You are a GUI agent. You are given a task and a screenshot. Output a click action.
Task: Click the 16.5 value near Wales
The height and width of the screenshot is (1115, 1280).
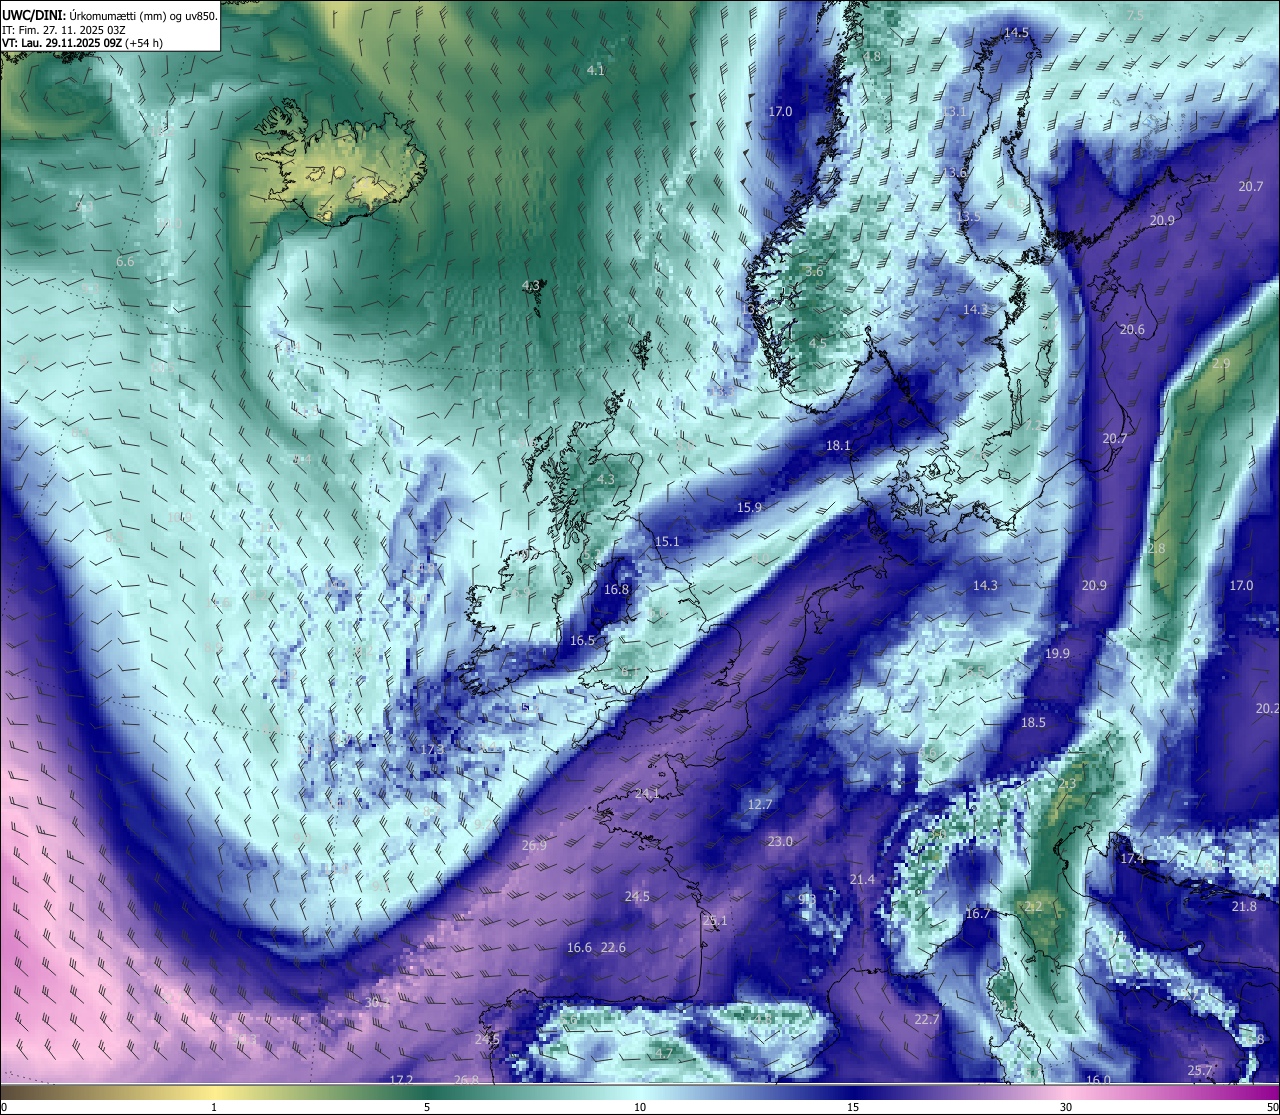pos(582,641)
